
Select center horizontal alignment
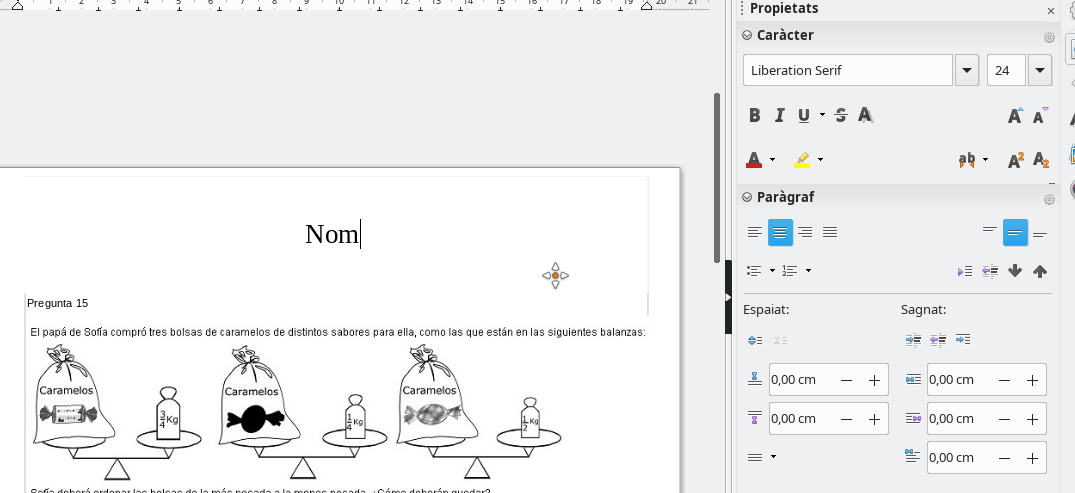(x=780, y=232)
